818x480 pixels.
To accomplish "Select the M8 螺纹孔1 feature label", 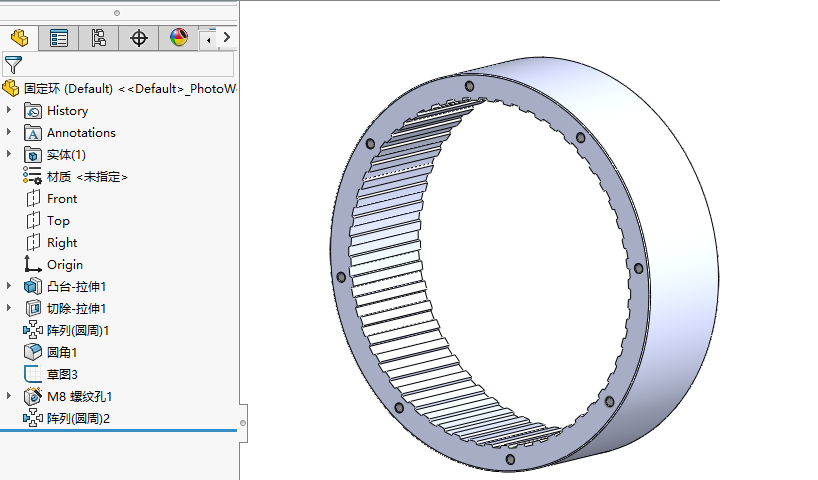I will point(79,397).
